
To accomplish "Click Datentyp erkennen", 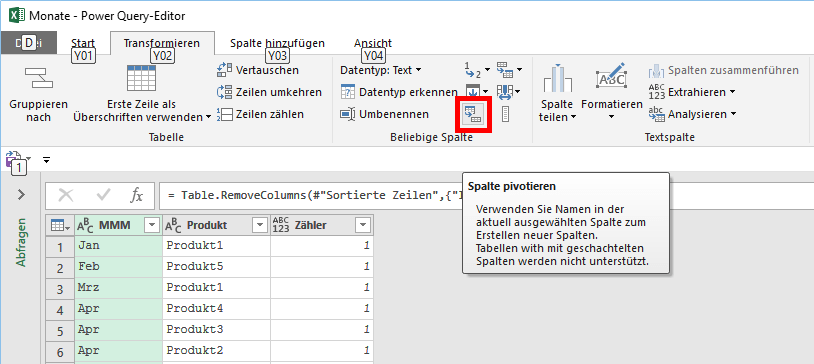I will tap(399, 92).
